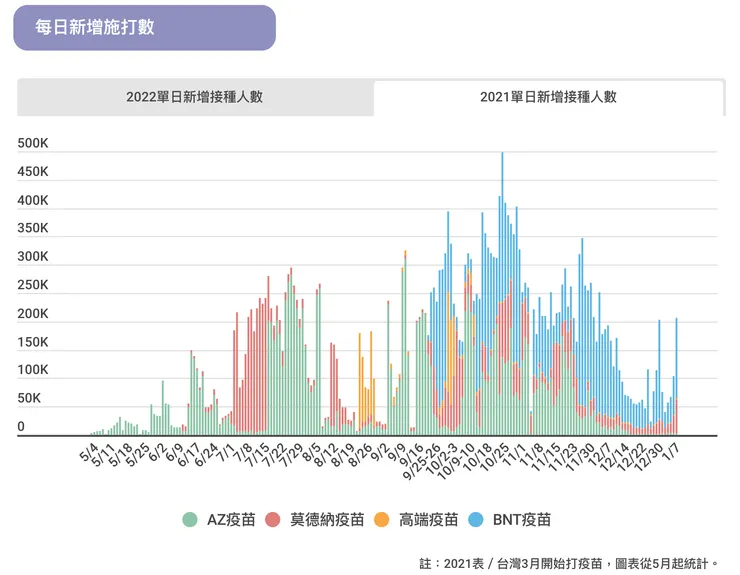Click the 200K y-axis label
This screenshot has height=575, width=740.
click(x=33, y=313)
